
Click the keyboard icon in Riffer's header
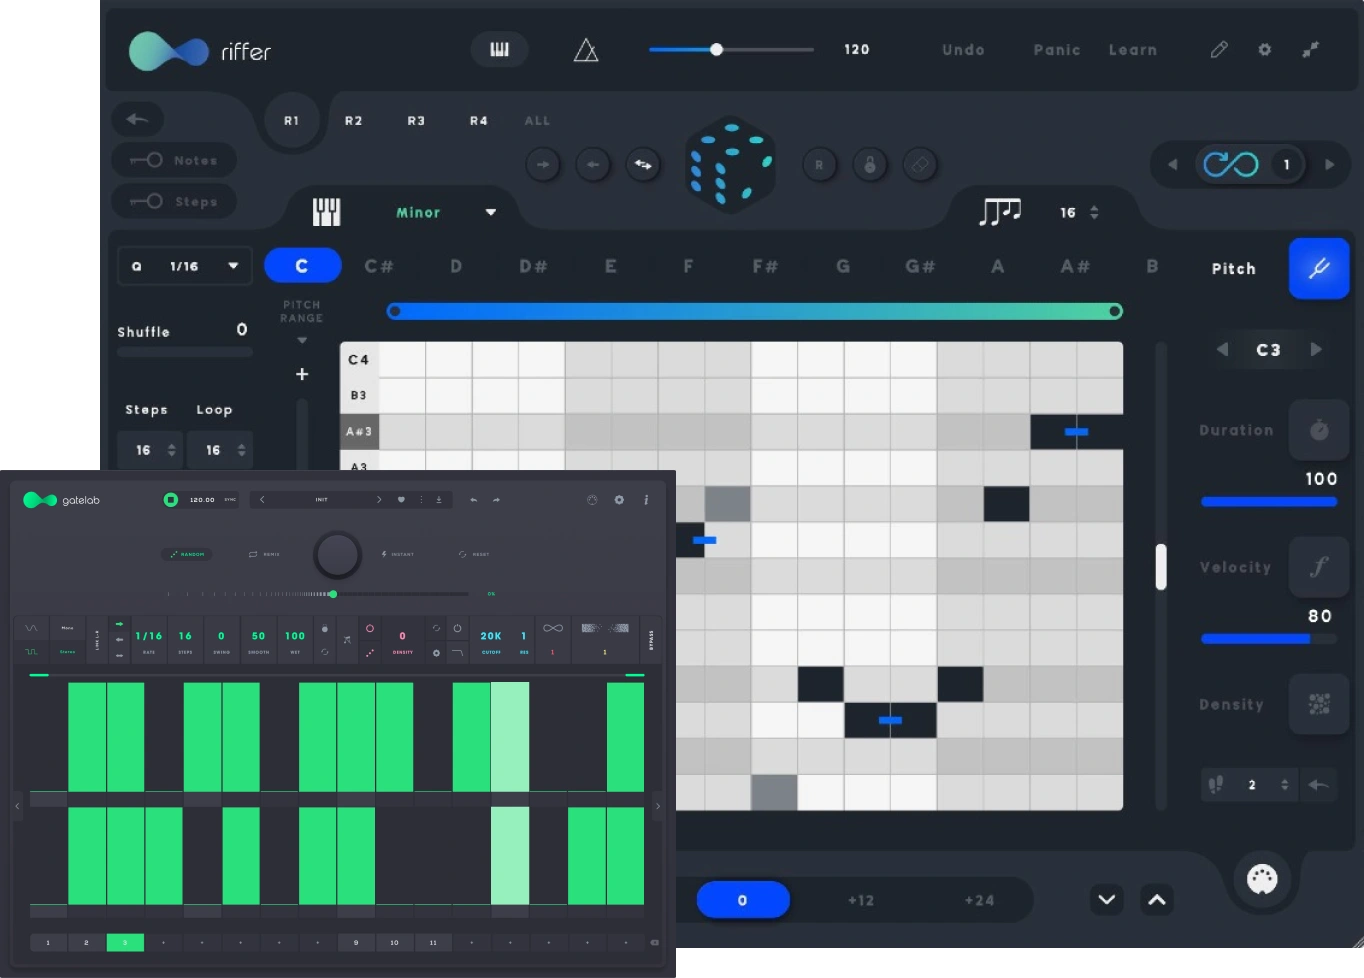tap(499, 50)
